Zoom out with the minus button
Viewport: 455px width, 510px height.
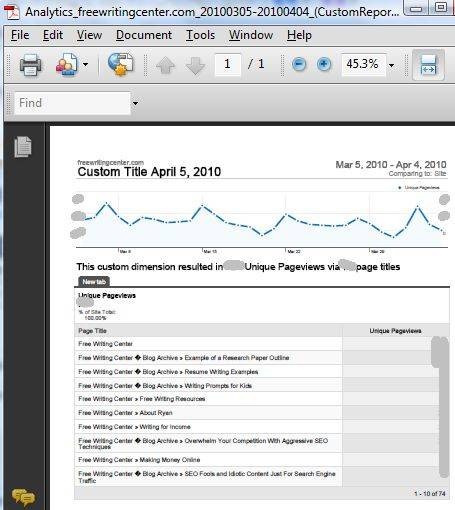[299, 64]
